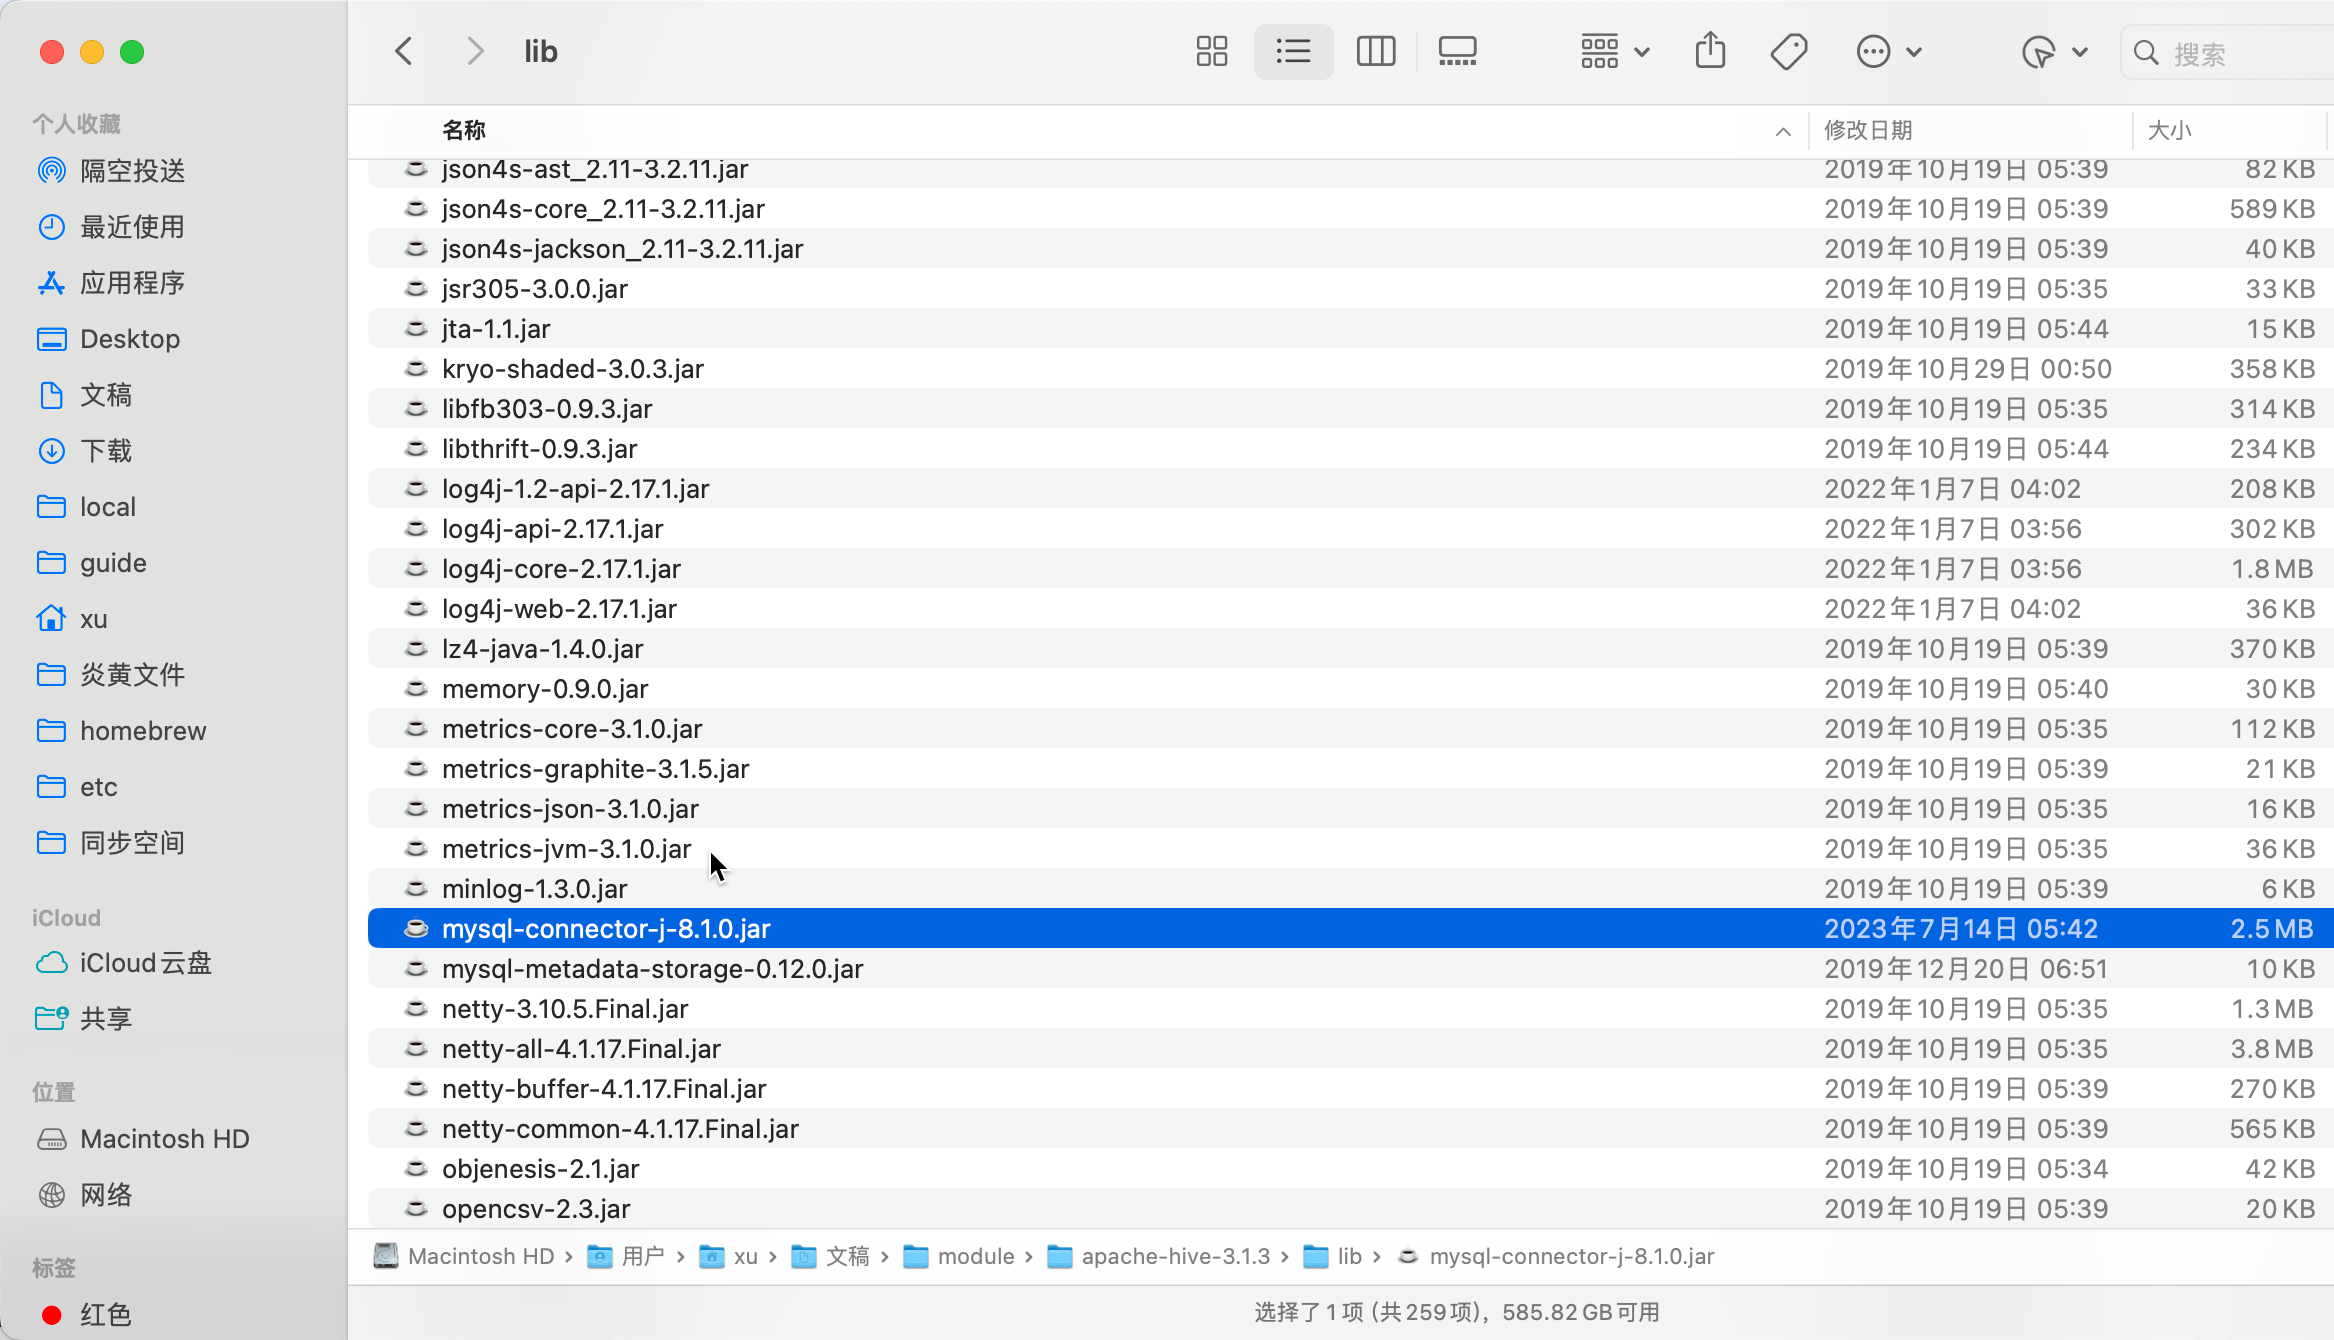Go to module folder in path bar
This screenshot has height=1340, width=2334.
point(975,1257)
